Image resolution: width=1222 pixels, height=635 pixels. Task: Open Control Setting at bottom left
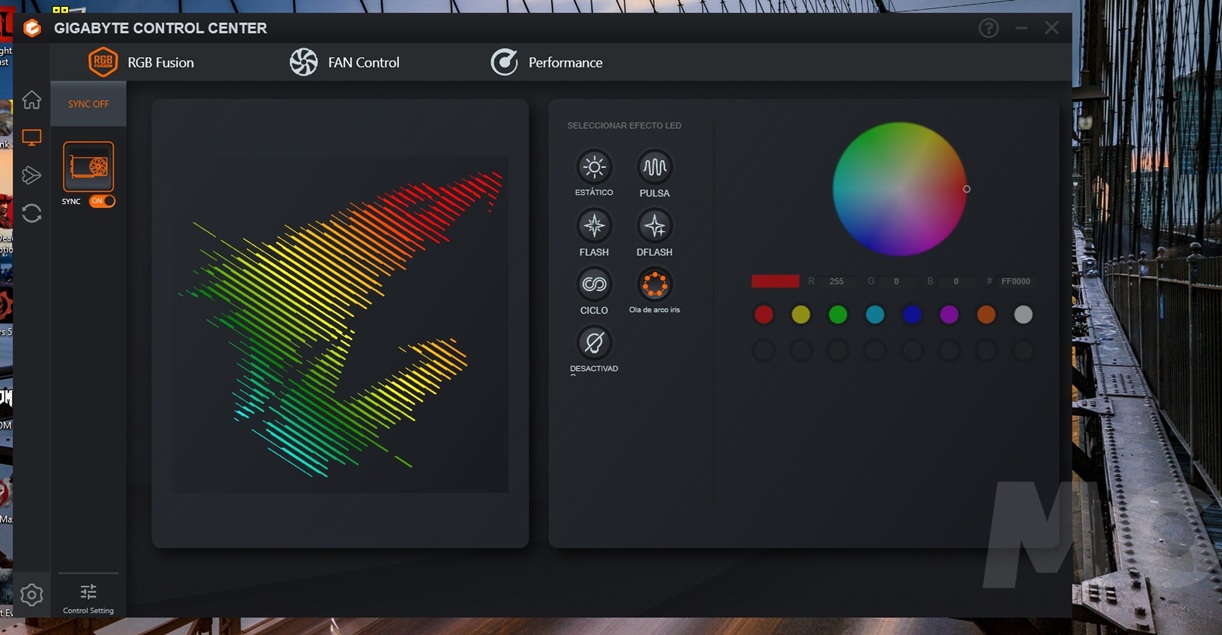(88, 597)
